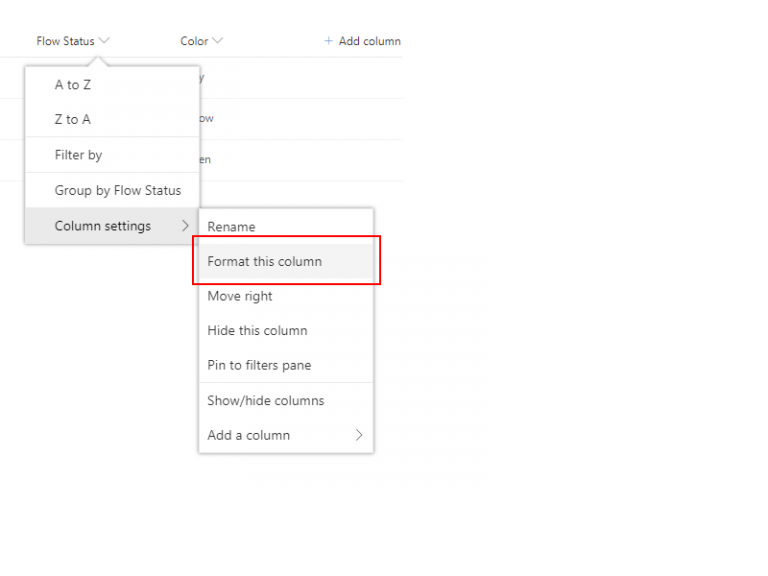Open the Add a column submenu

coord(249,435)
